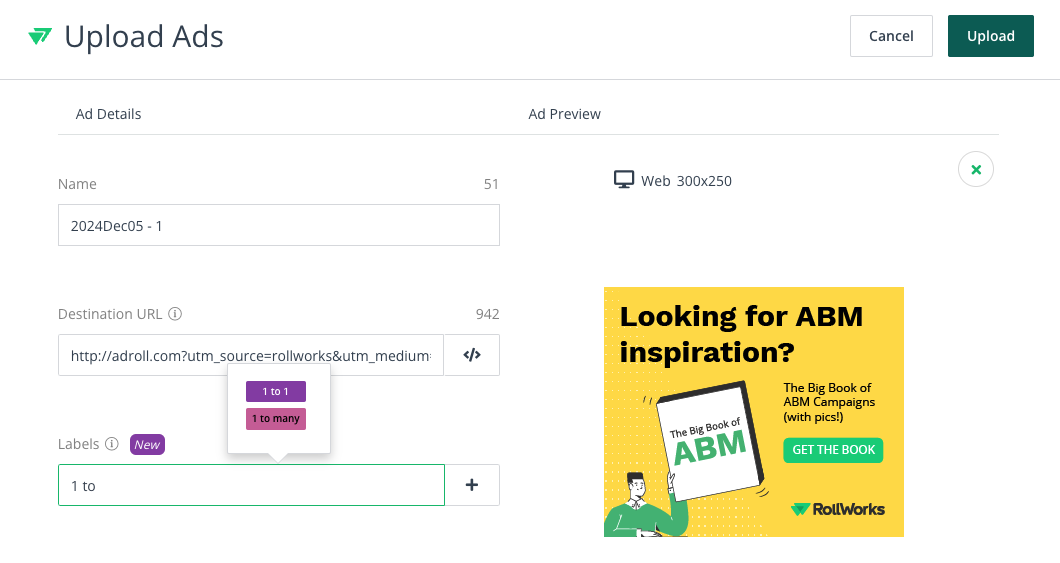Click the RollWorks logo beside Upload Ads
1060x563 pixels.
click(40, 37)
